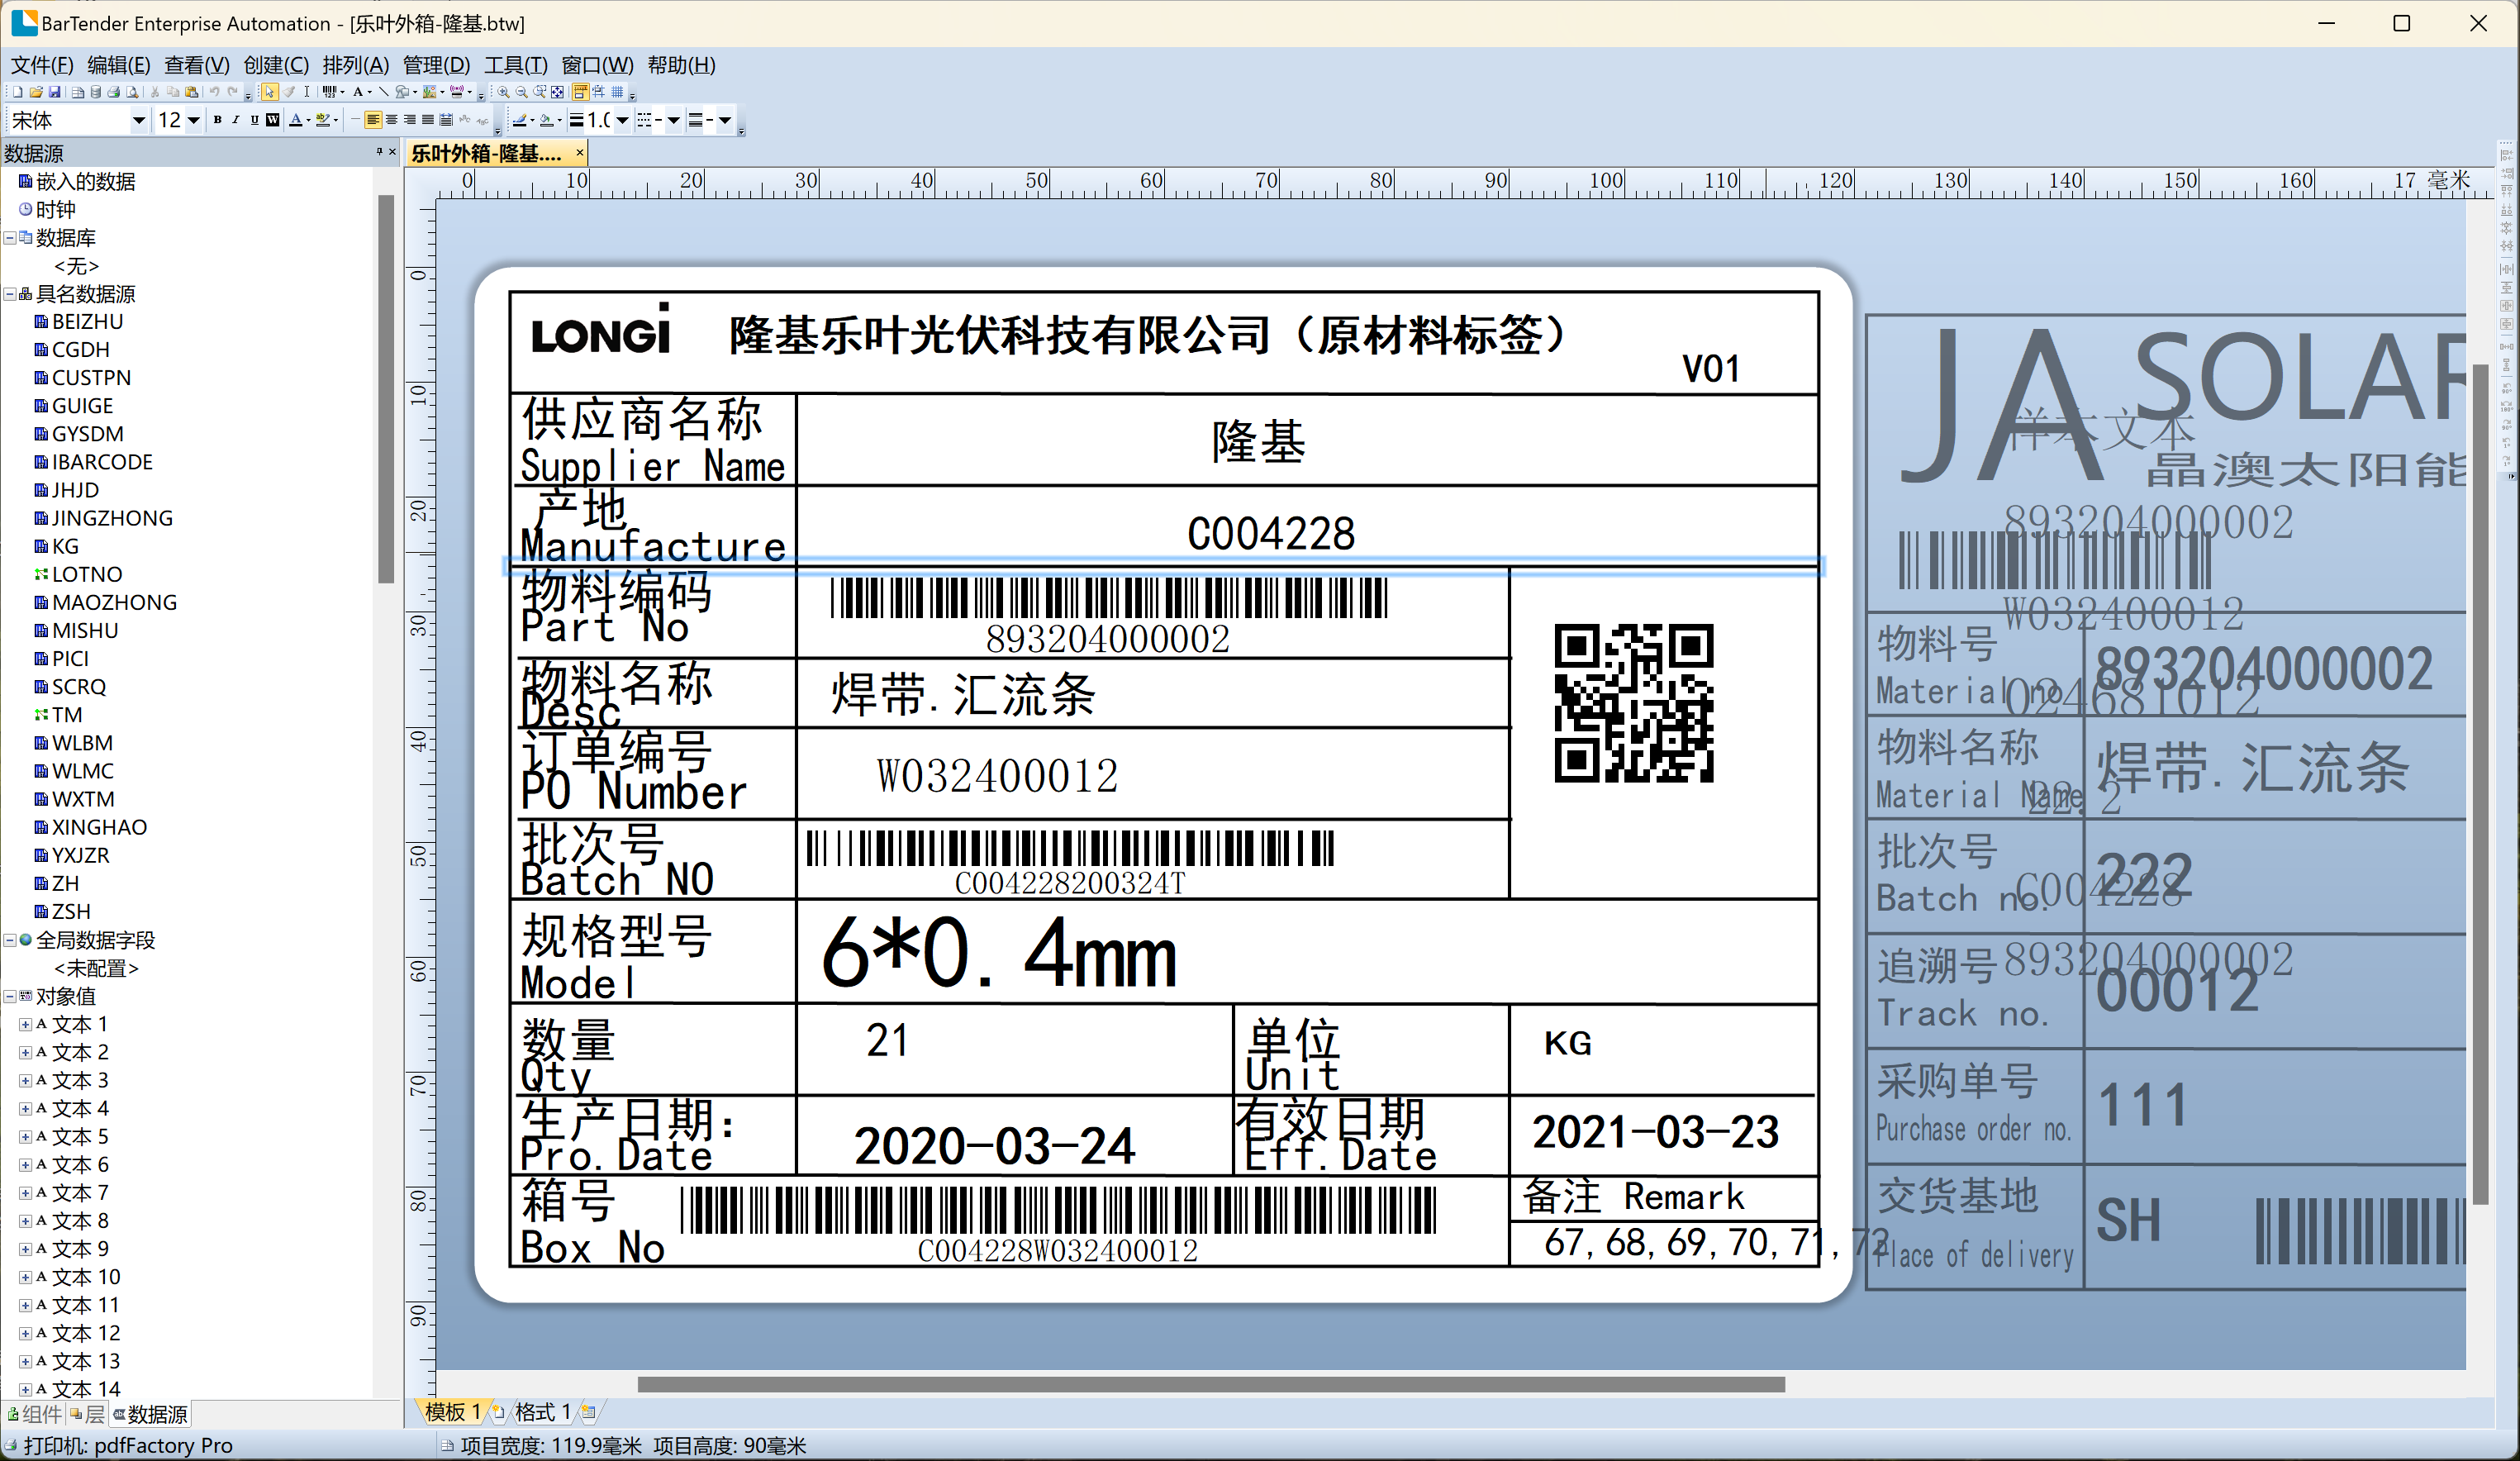Select the arrow pointer tool

pos(269,92)
